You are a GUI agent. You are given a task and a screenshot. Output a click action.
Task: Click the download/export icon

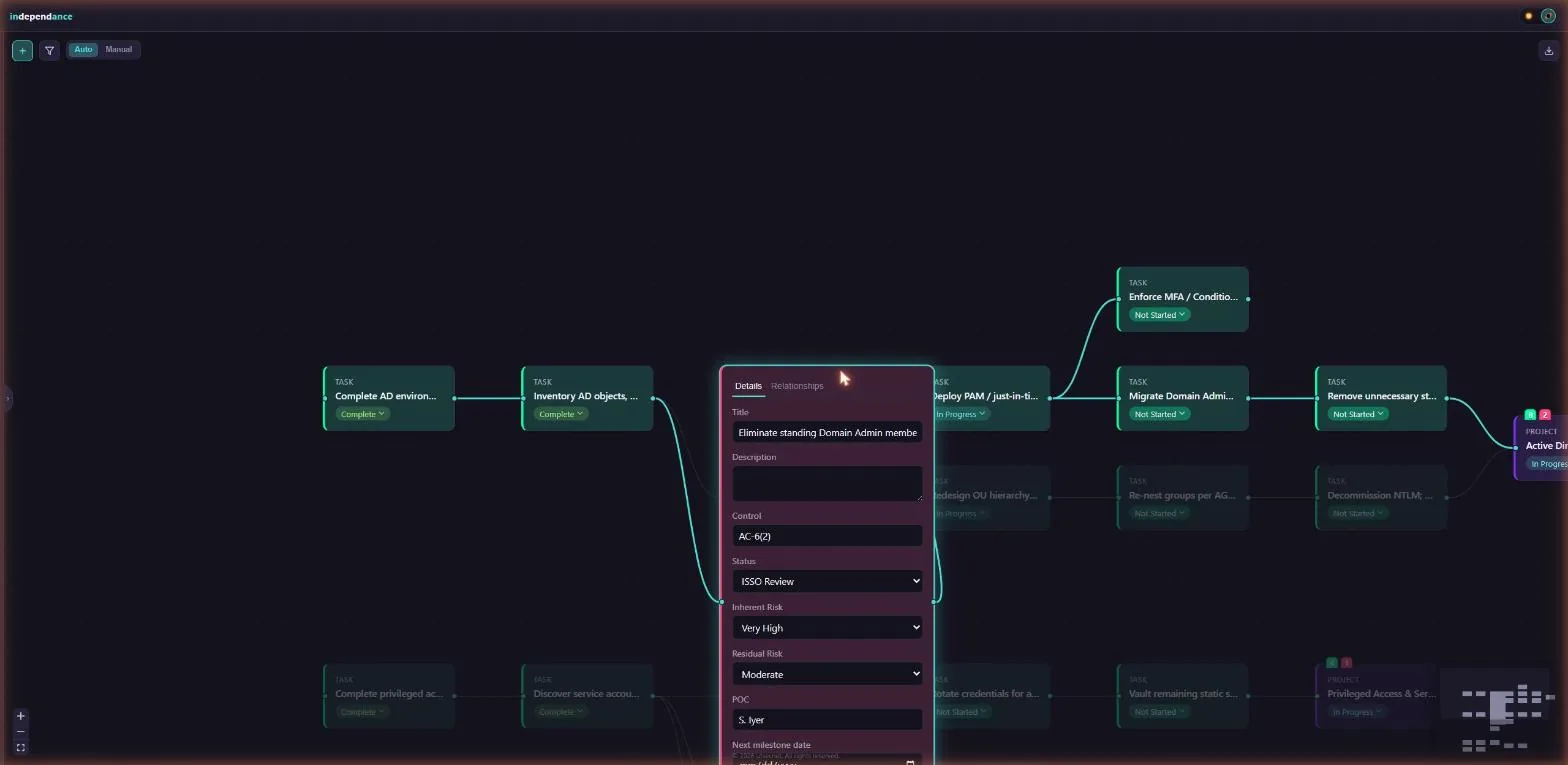point(1549,50)
